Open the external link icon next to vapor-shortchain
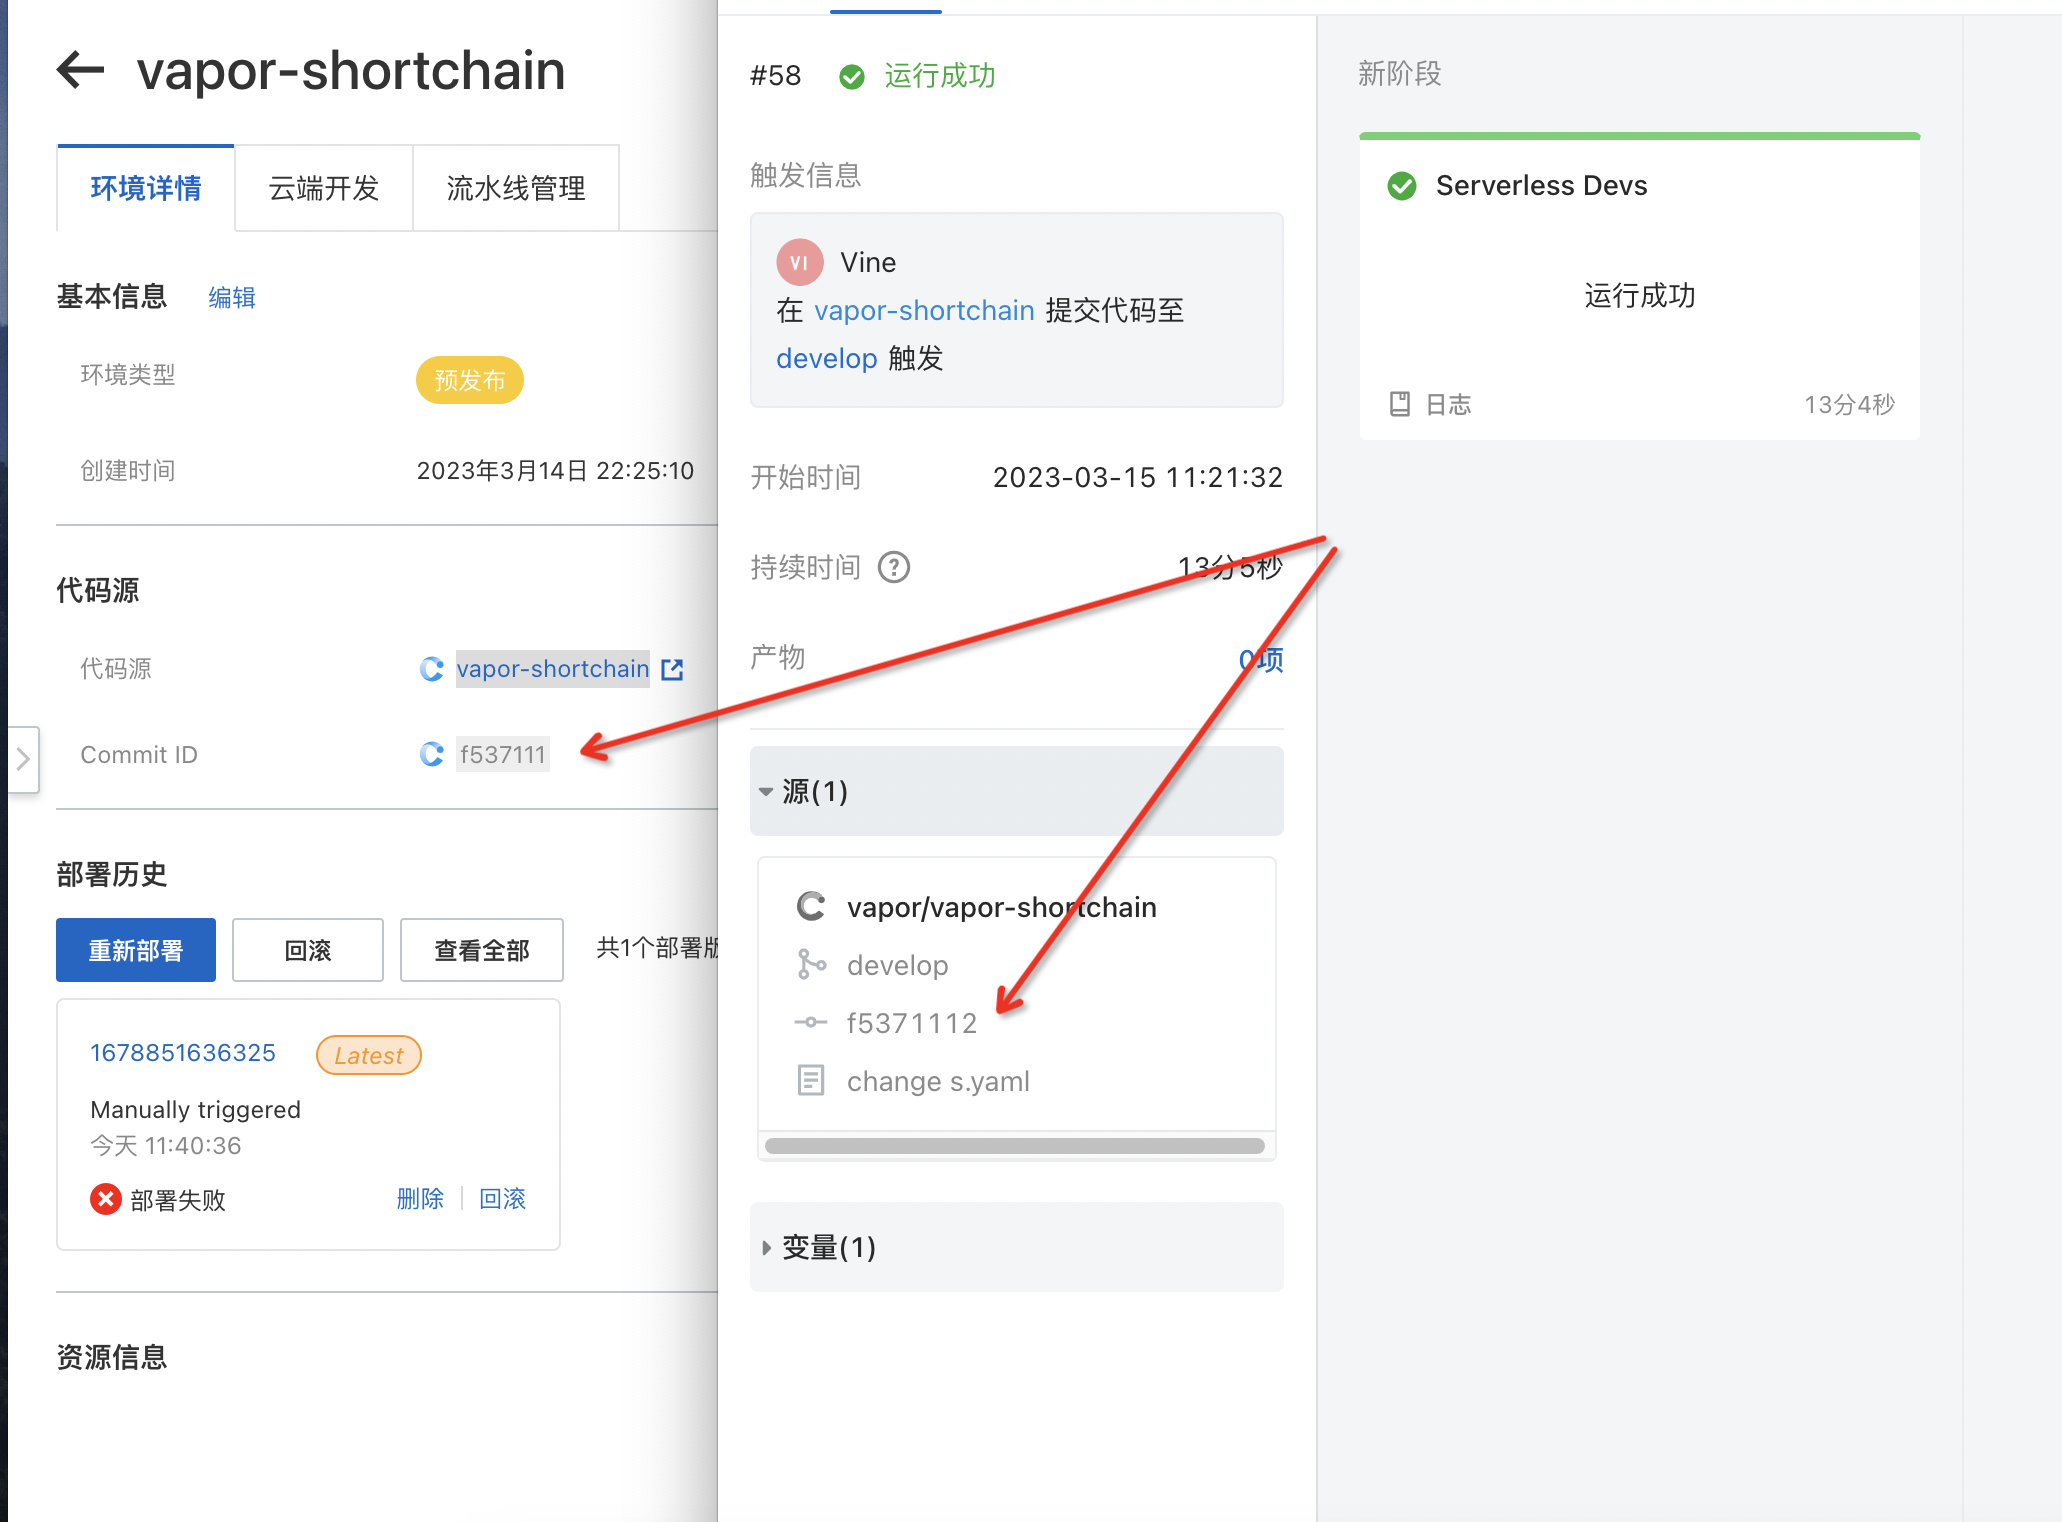Viewport: 2062px width, 1522px height. click(x=673, y=669)
